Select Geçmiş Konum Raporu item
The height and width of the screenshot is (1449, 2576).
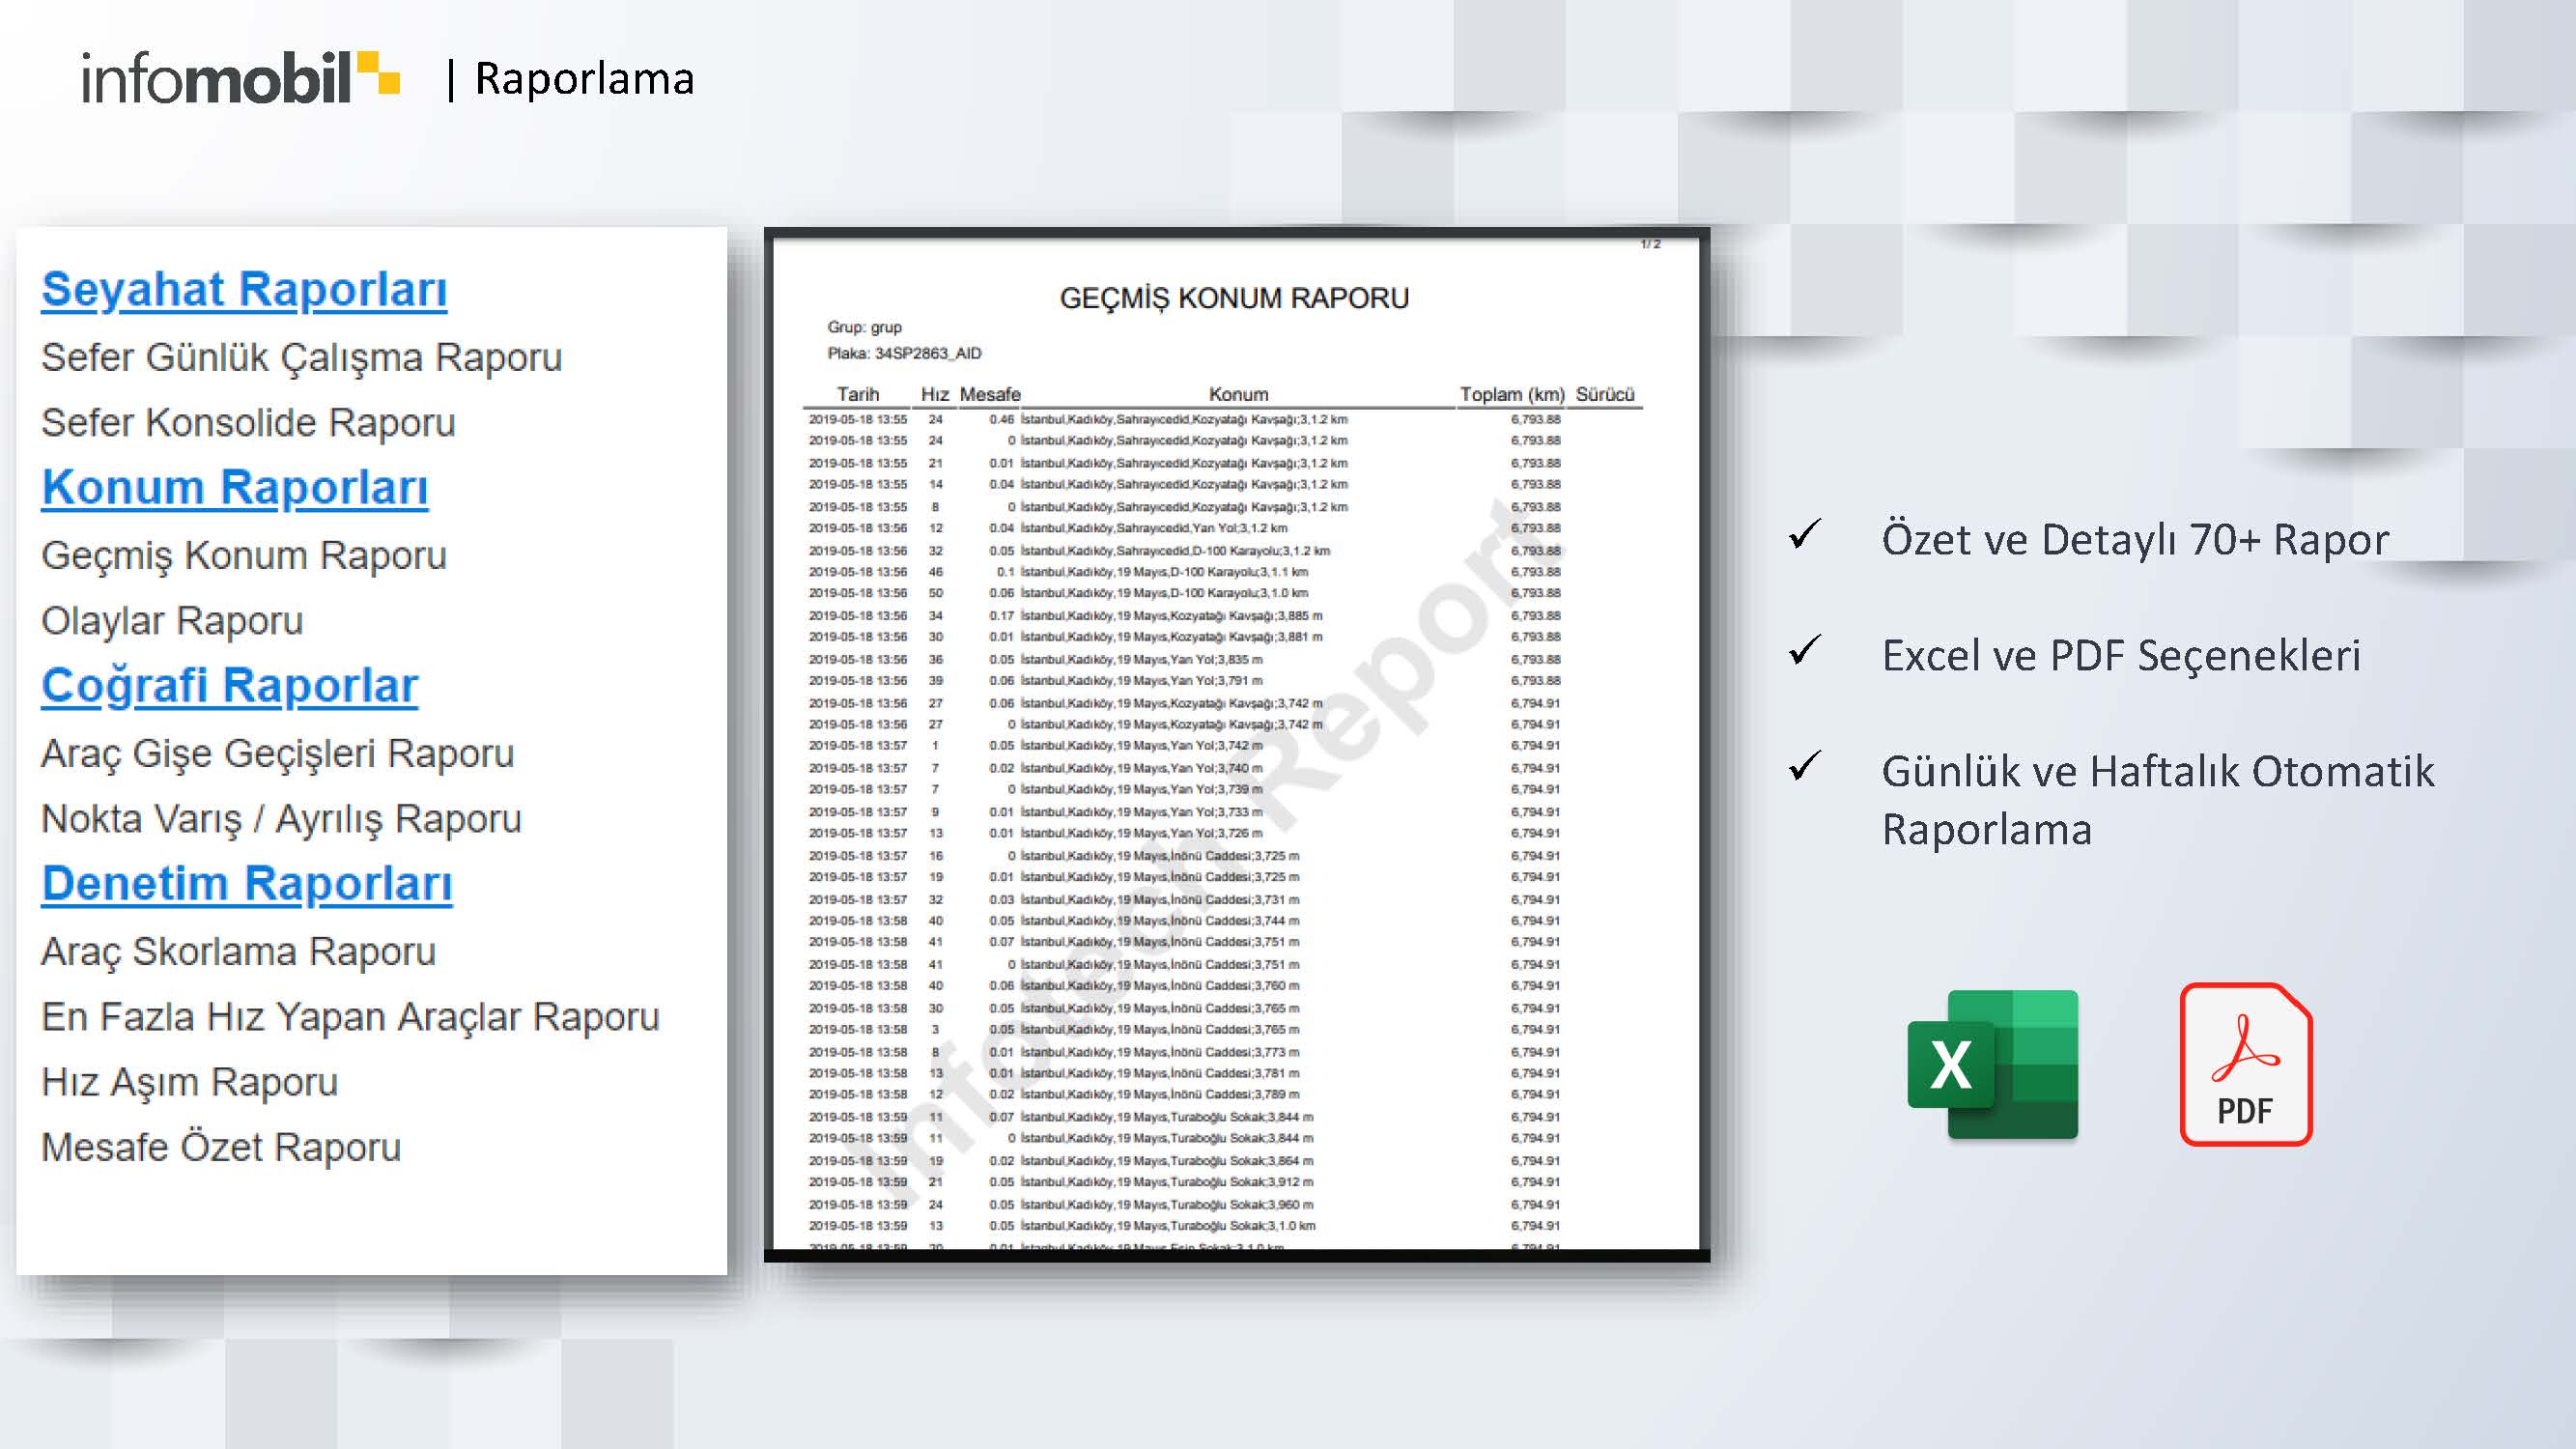(x=244, y=556)
